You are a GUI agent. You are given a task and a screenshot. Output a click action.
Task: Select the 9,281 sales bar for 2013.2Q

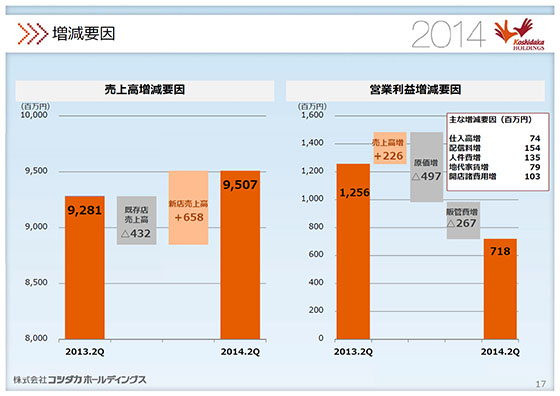click(x=85, y=267)
